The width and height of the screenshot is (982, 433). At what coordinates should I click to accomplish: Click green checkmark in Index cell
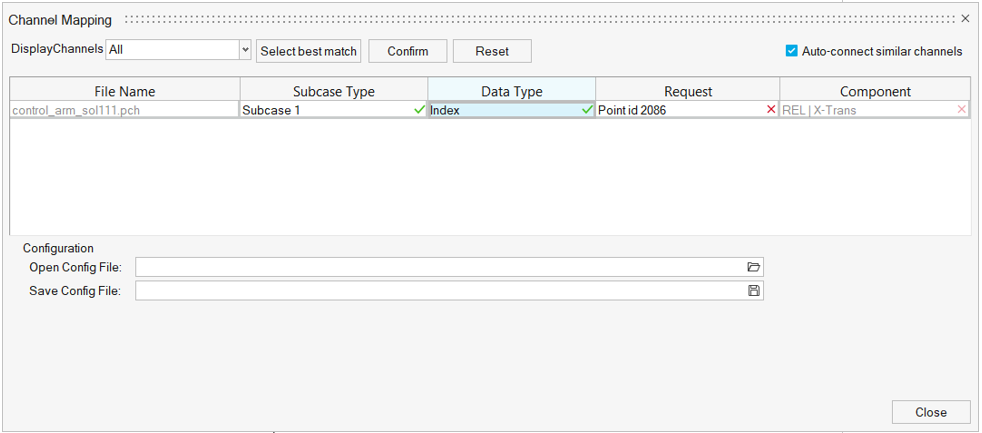(587, 110)
